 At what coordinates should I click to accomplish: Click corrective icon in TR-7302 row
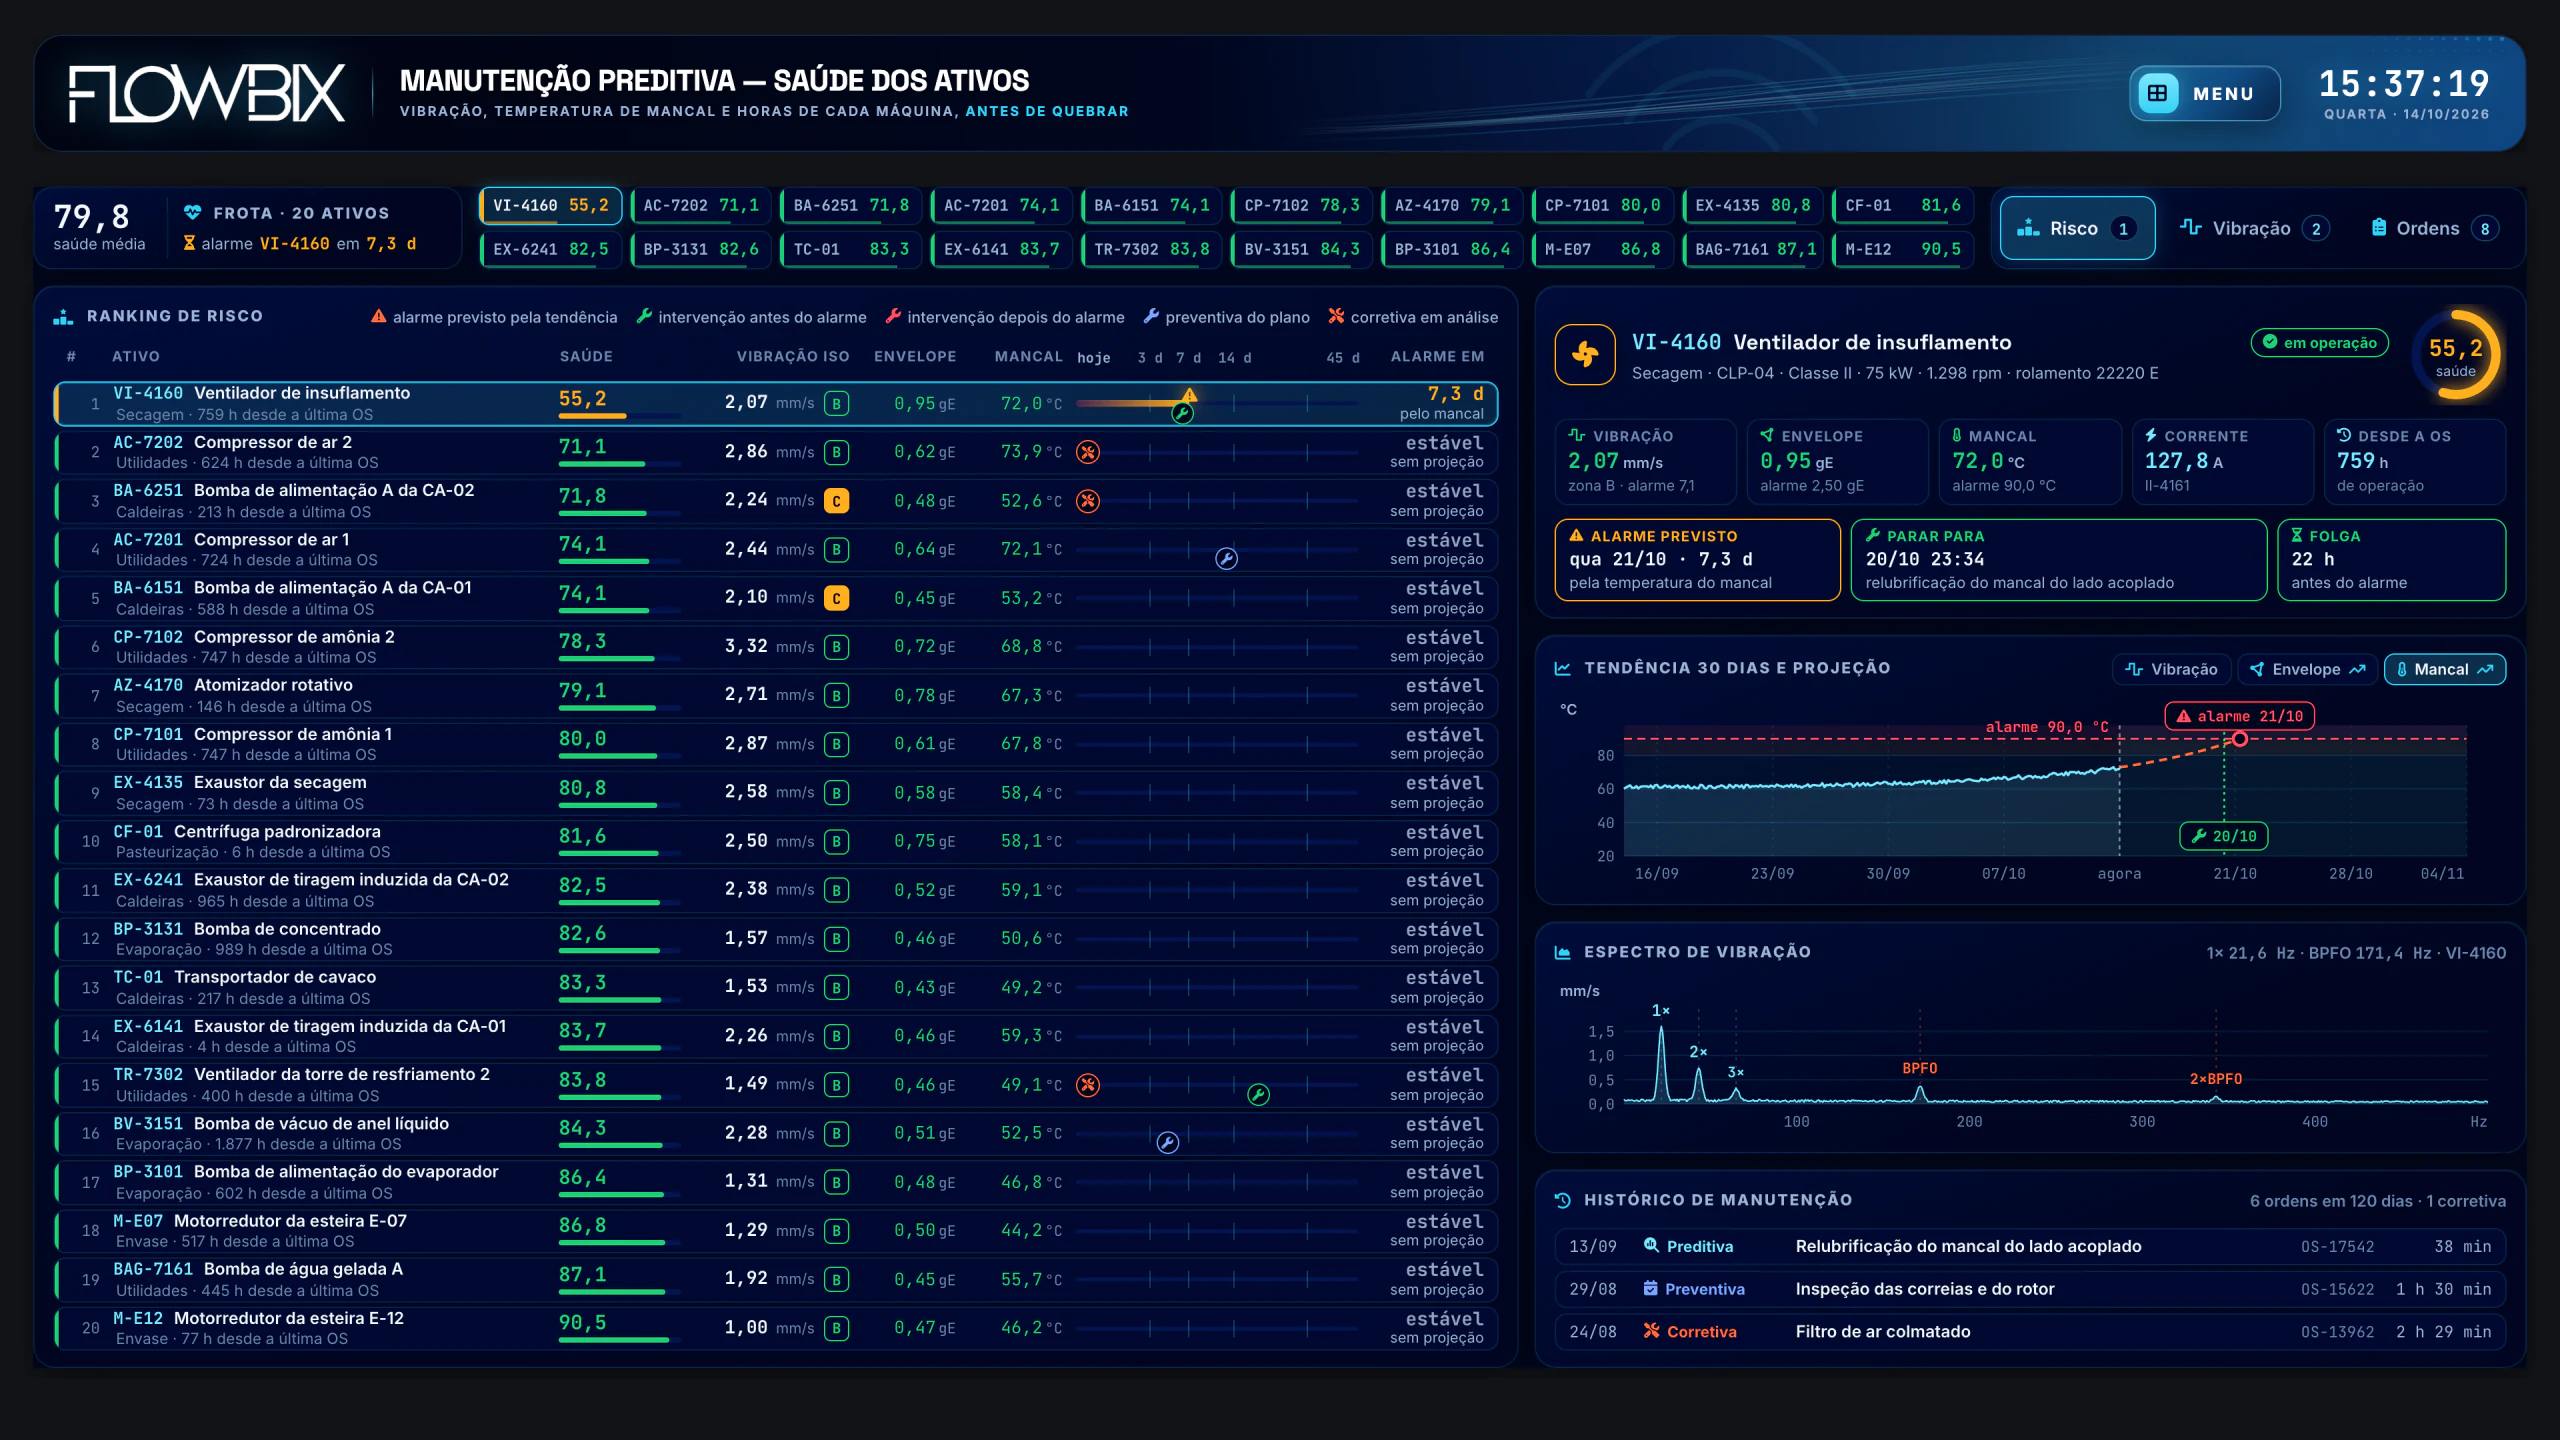click(1088, 1085)
